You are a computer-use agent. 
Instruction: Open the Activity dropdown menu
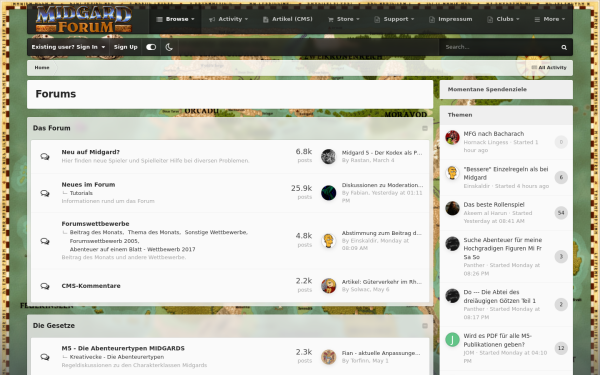228,19
